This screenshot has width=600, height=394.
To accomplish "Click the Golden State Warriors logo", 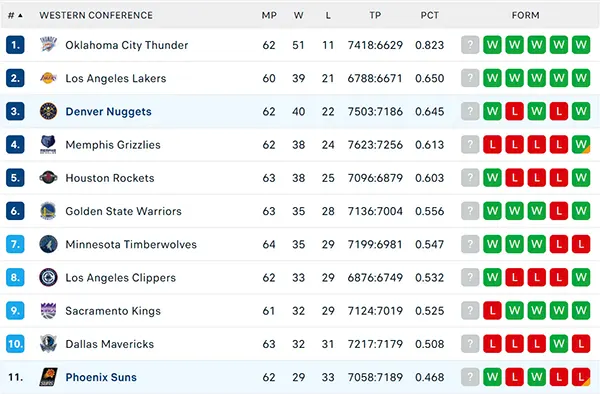I will 49,211.
